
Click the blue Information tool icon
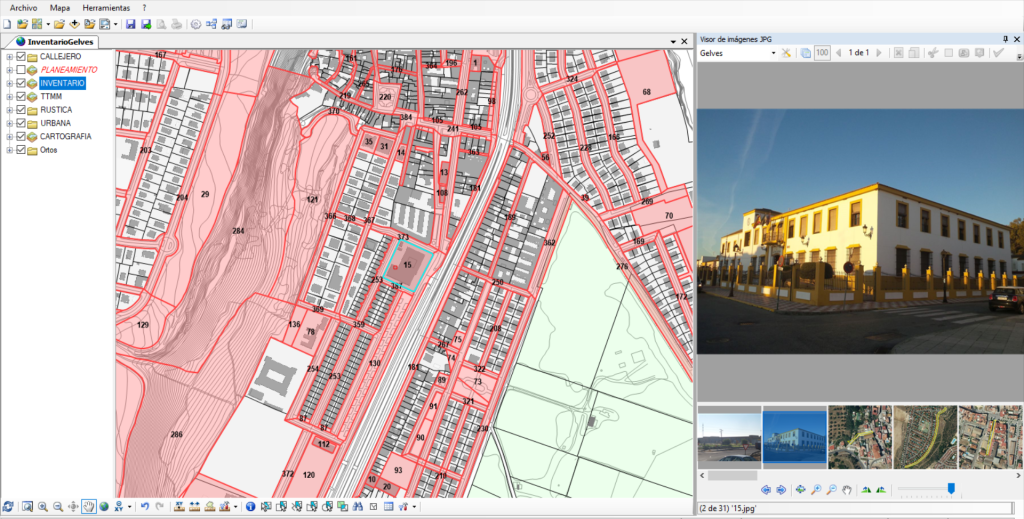tap(250, 506)
